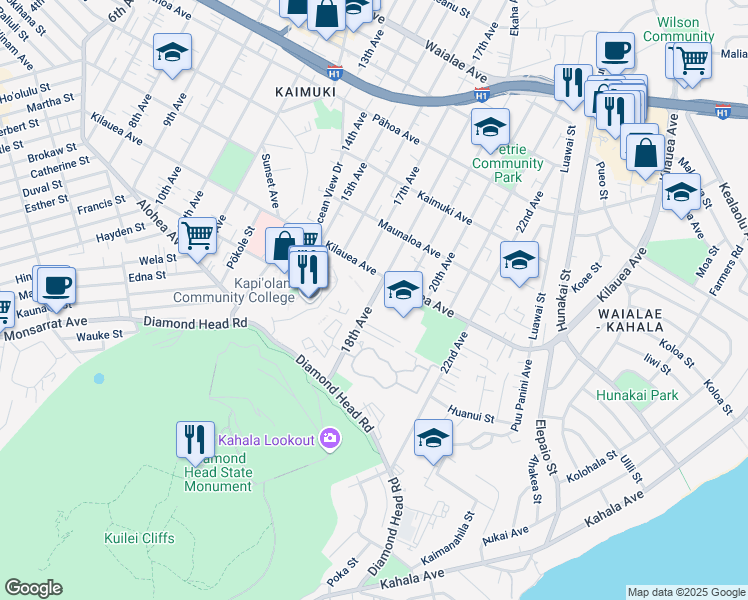Click the Poka St street label
This screenshot has height=600, width=748.
[343, 572]
